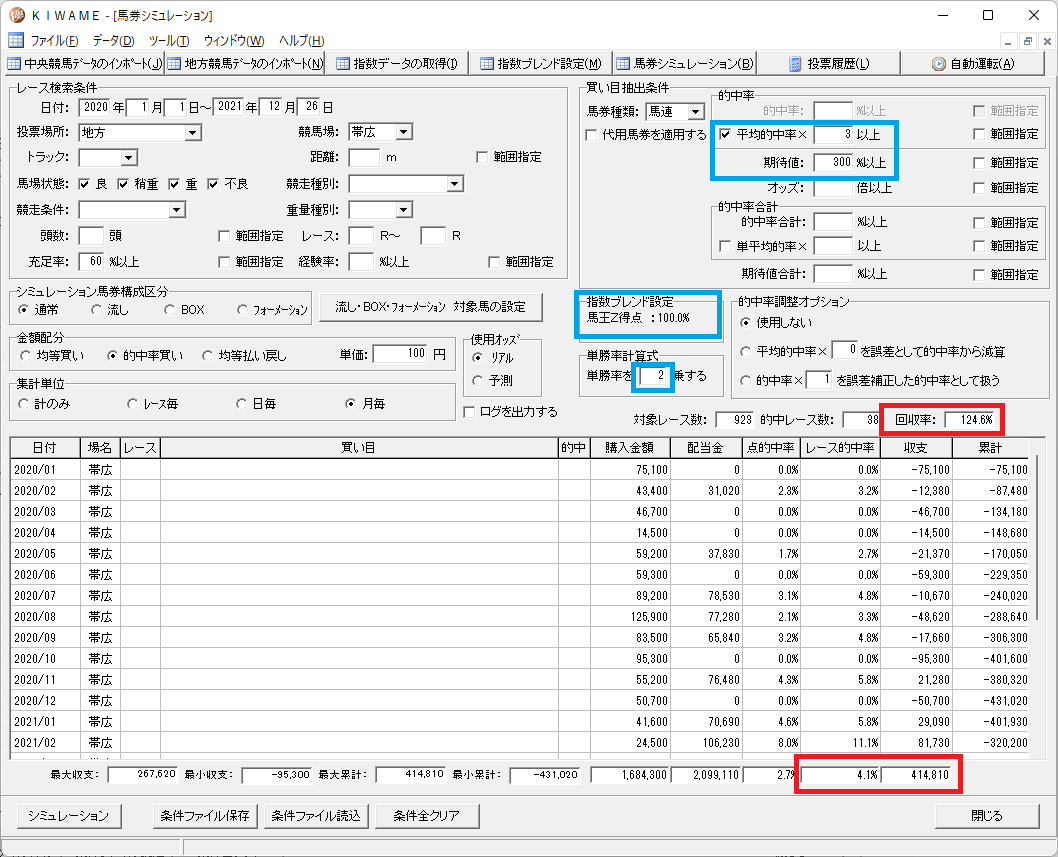Uncheck the 重 track condition checkbox

174,184
